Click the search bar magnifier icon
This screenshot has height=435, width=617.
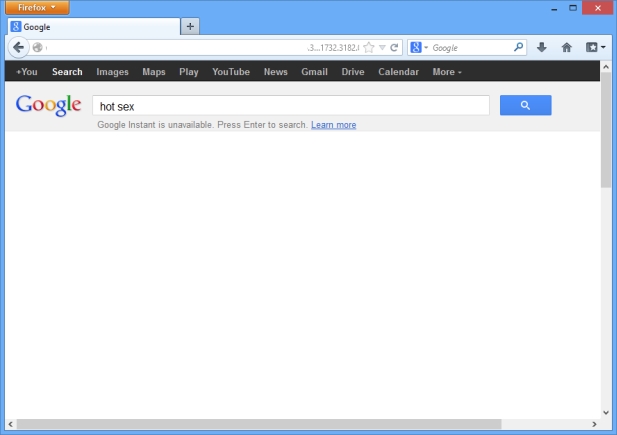coord(518,47)
